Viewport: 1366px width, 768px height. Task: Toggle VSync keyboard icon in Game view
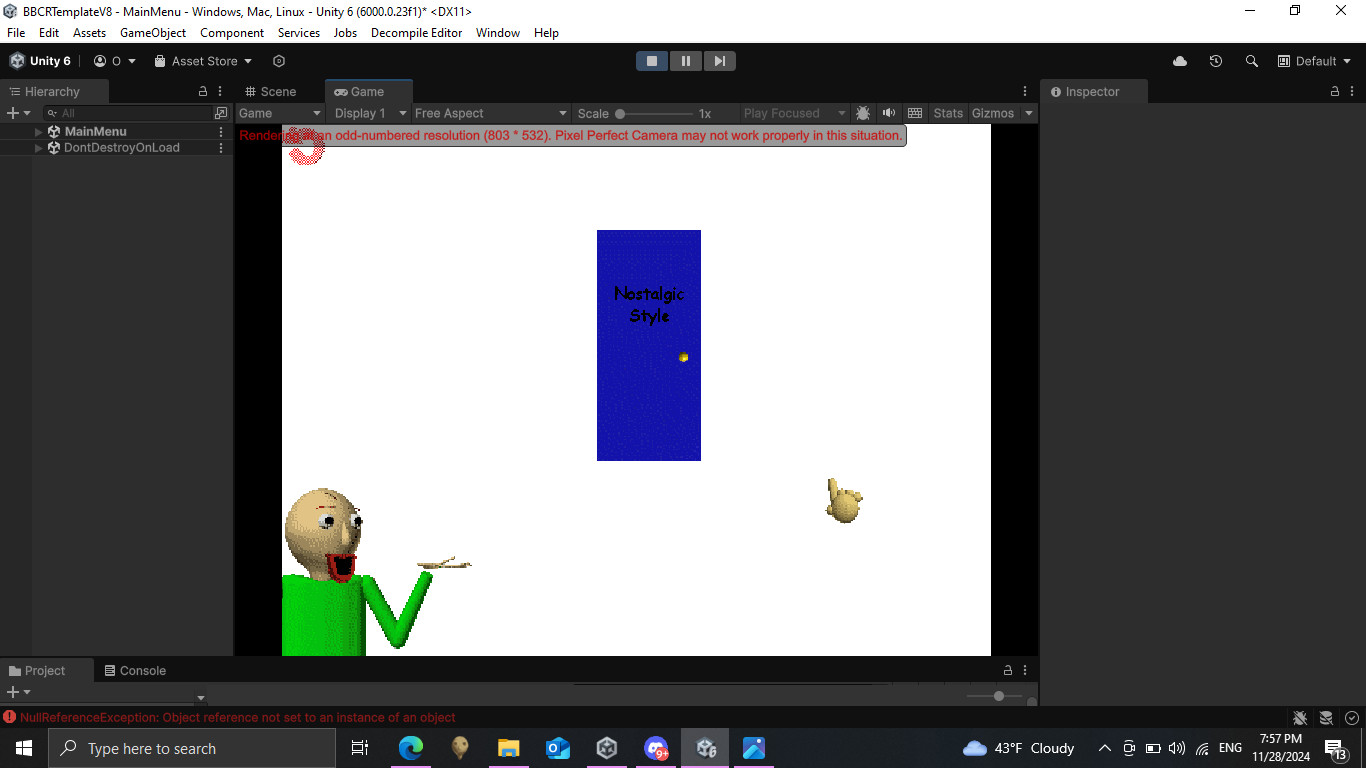coord(915,113)
